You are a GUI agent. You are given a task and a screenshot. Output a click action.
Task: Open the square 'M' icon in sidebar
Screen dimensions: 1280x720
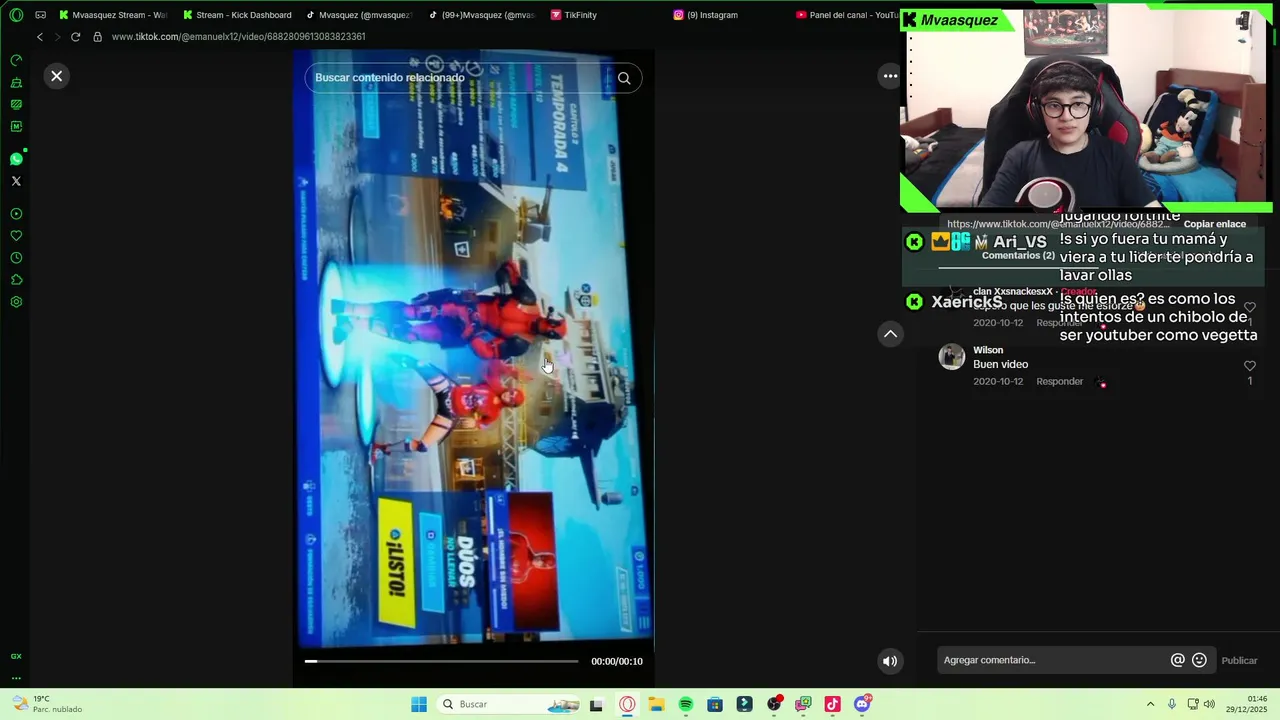[x=16, y=127]
